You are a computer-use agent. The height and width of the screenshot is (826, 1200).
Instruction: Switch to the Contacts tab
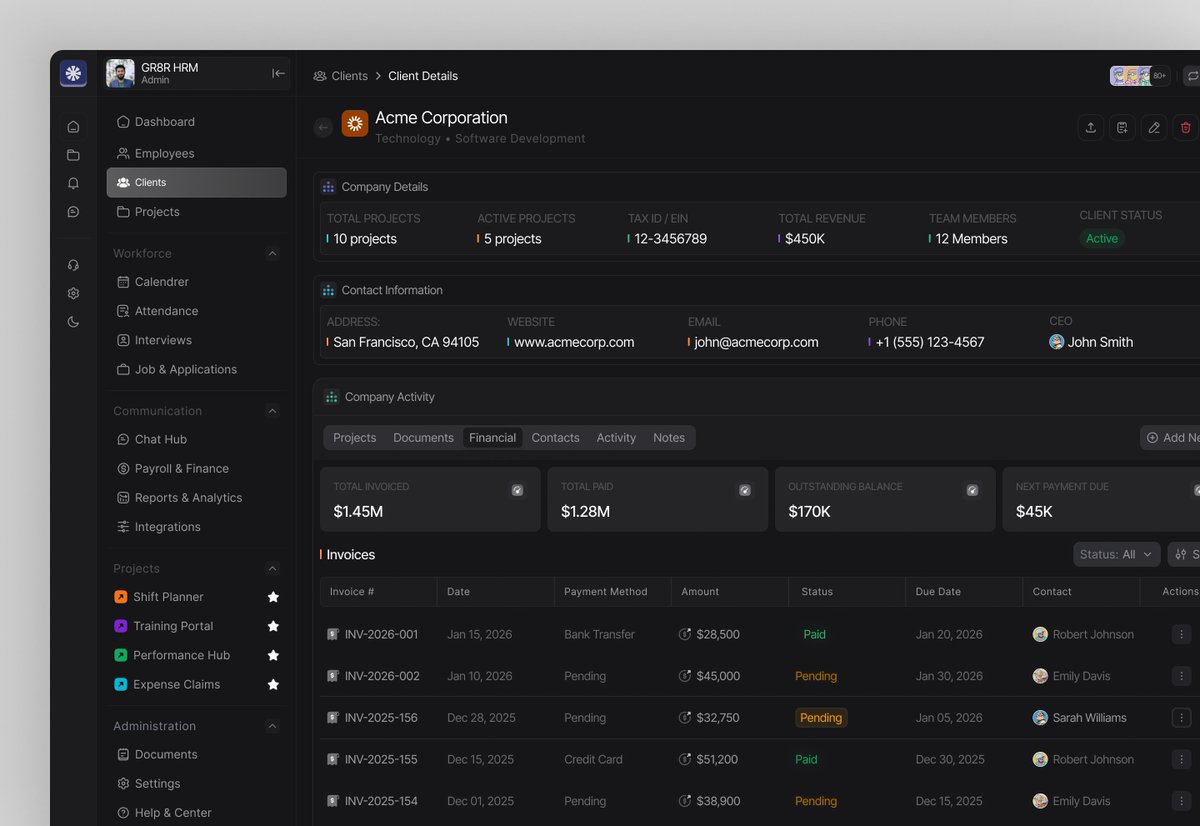pyautogui.click(x=555, y=437)
